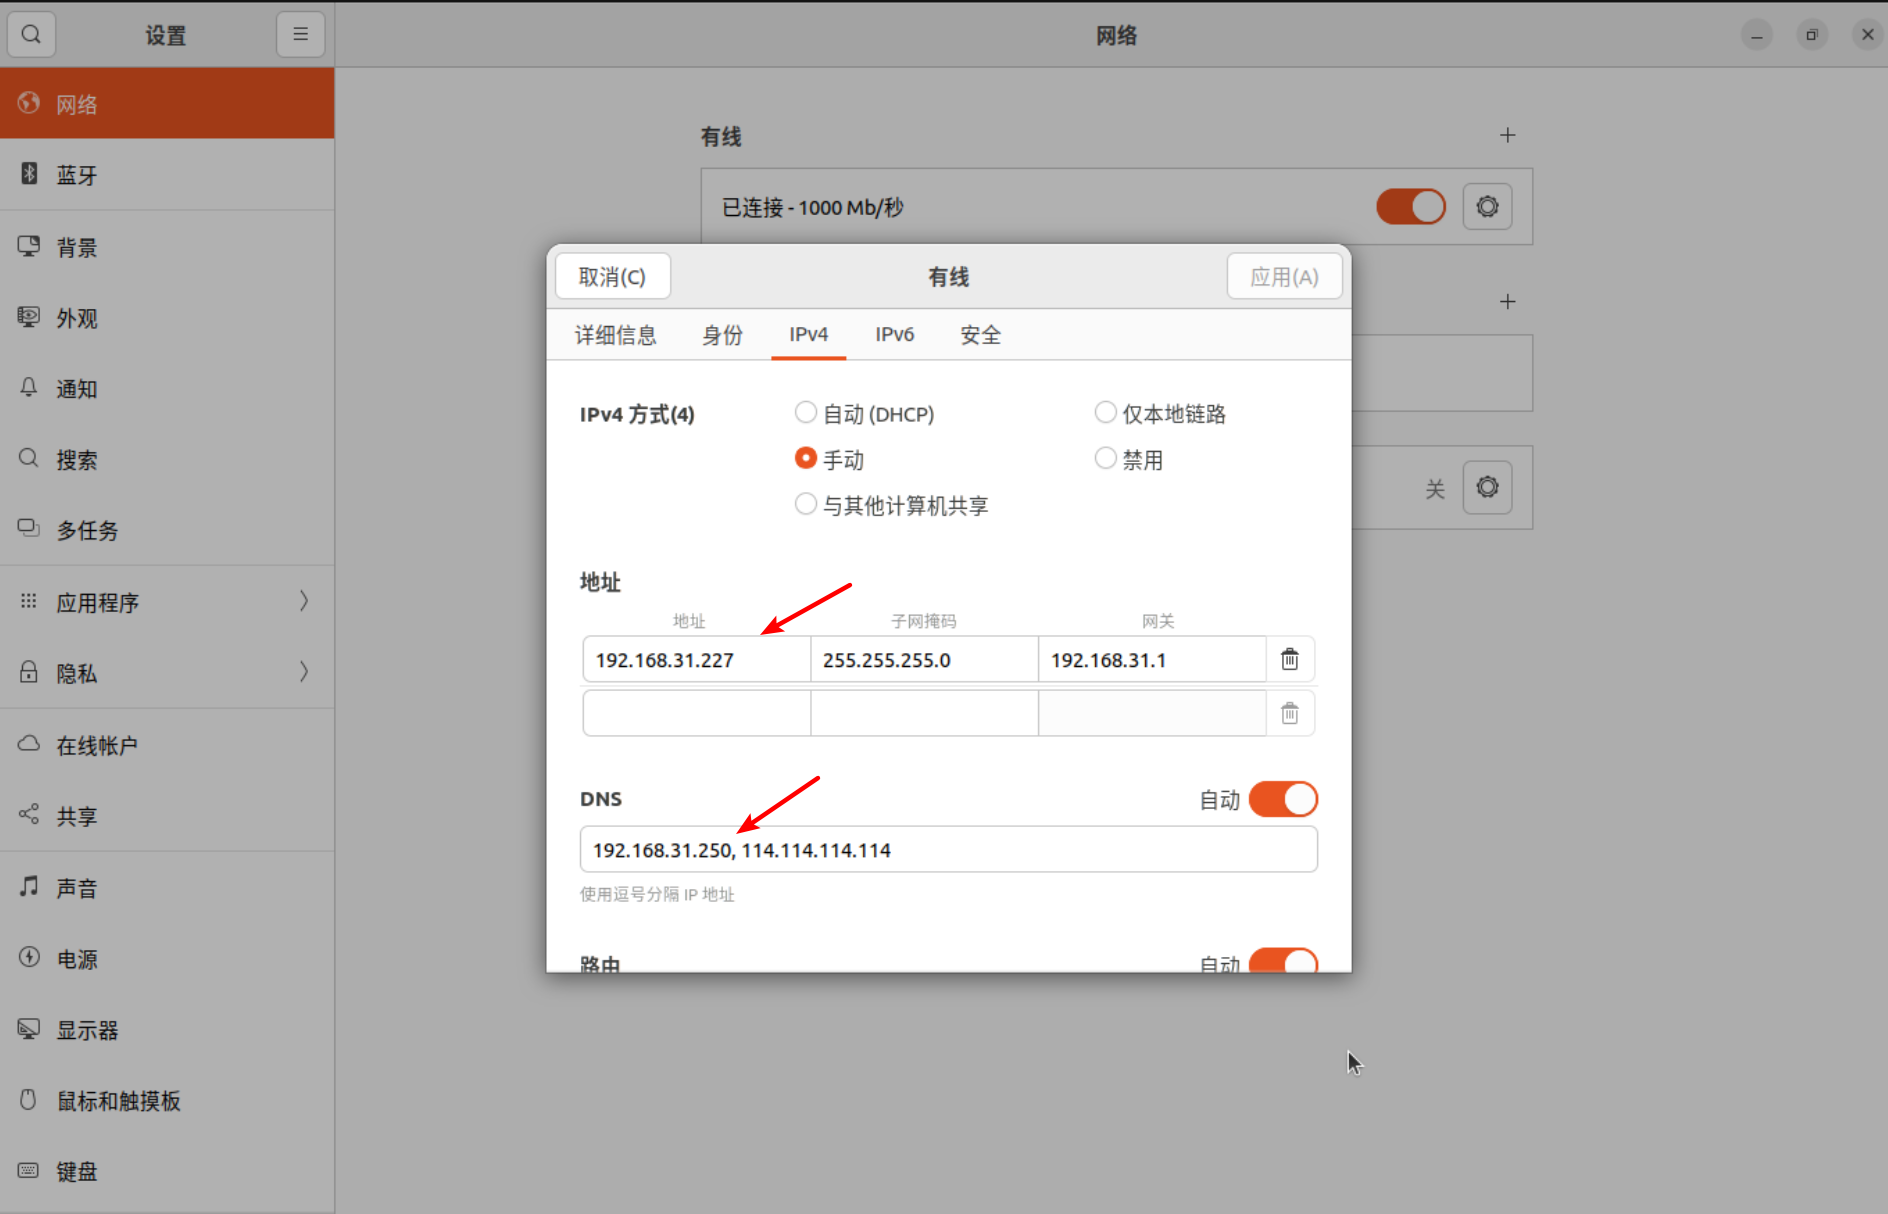Click the Search magnifier icon in sidebar list
Screen dimensions: 1888x1214
tap(29, 459)
